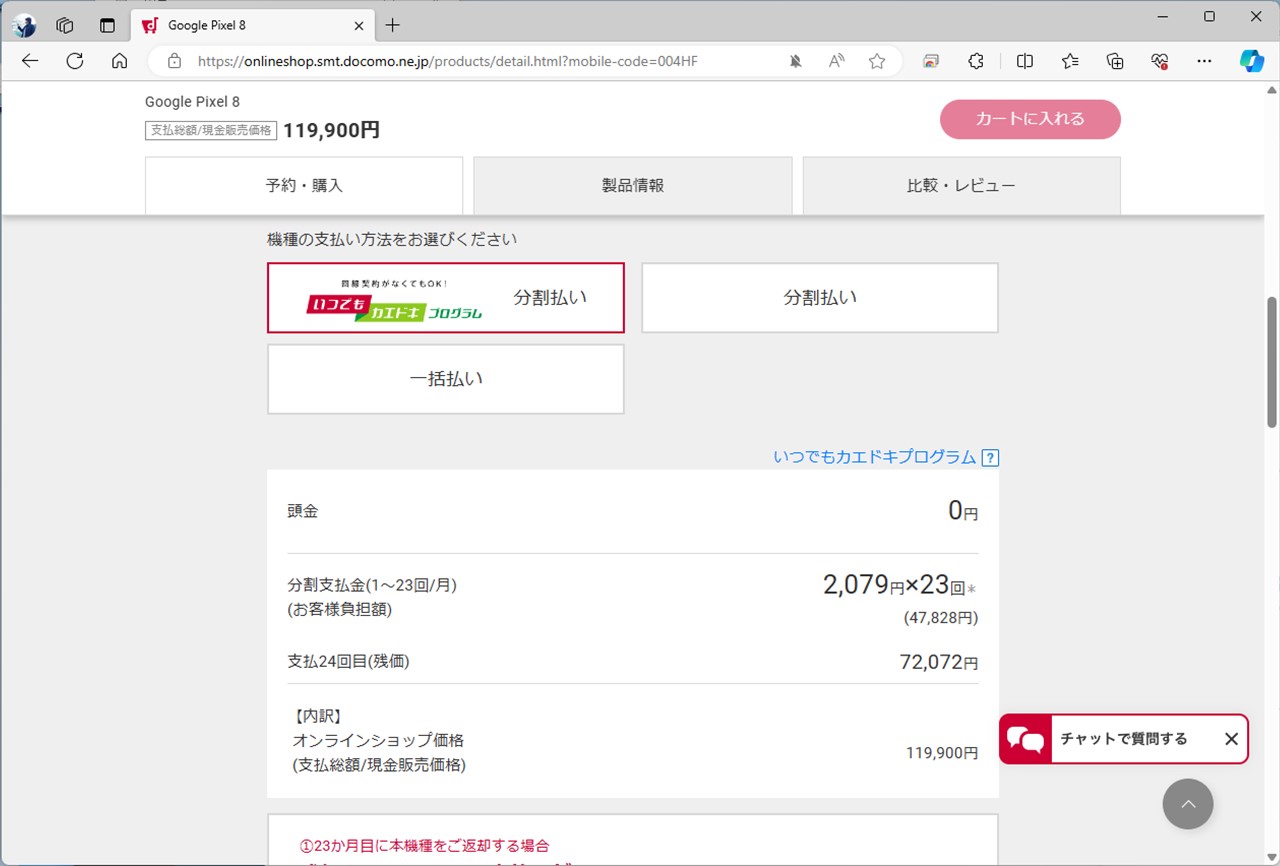Screen dimensions: 1280x866
Task: Switch to the 予約・購入 tab
Action: pyautogui.click(x=304, y=185)
